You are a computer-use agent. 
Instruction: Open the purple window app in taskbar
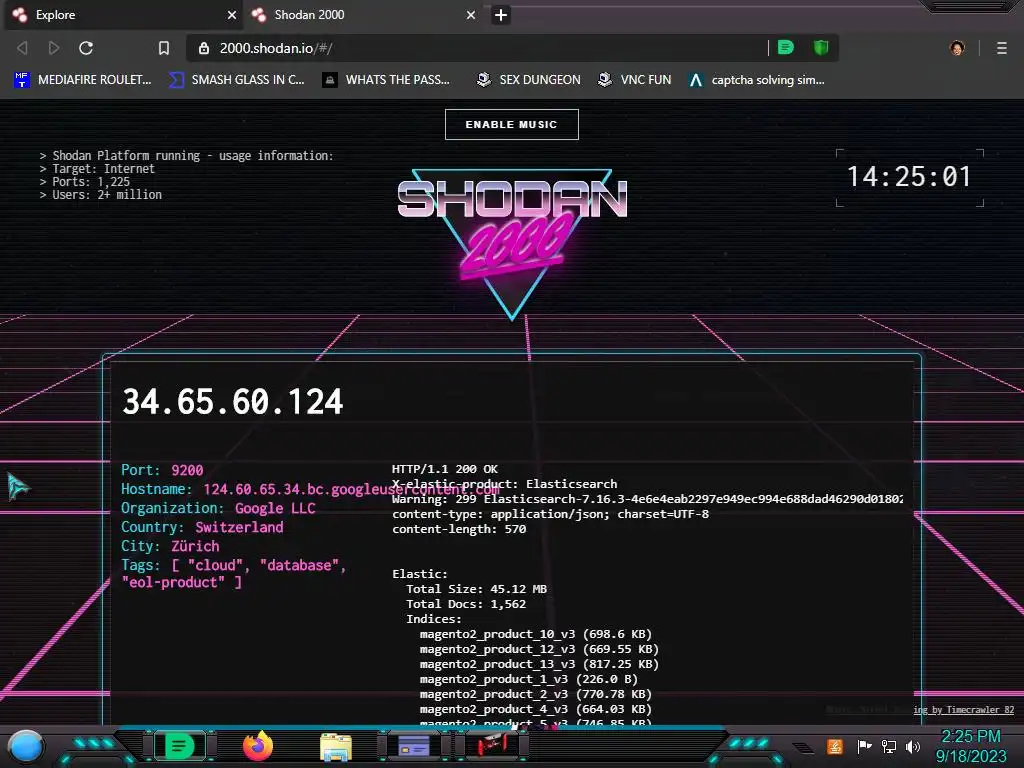[413, 746]
